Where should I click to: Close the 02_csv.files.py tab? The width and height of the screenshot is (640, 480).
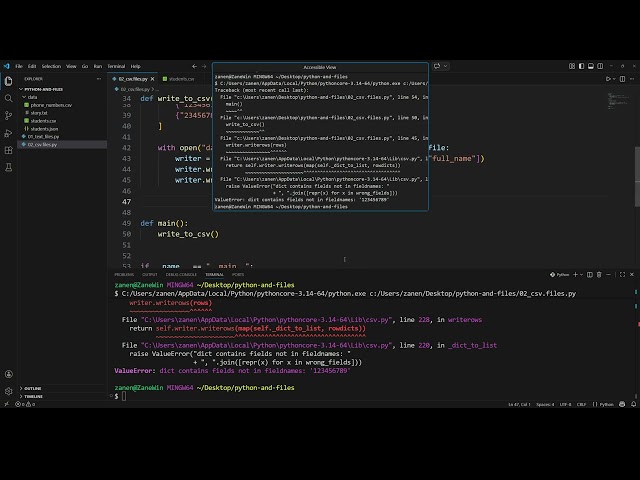pyautogui.click(x=153, y=79)
